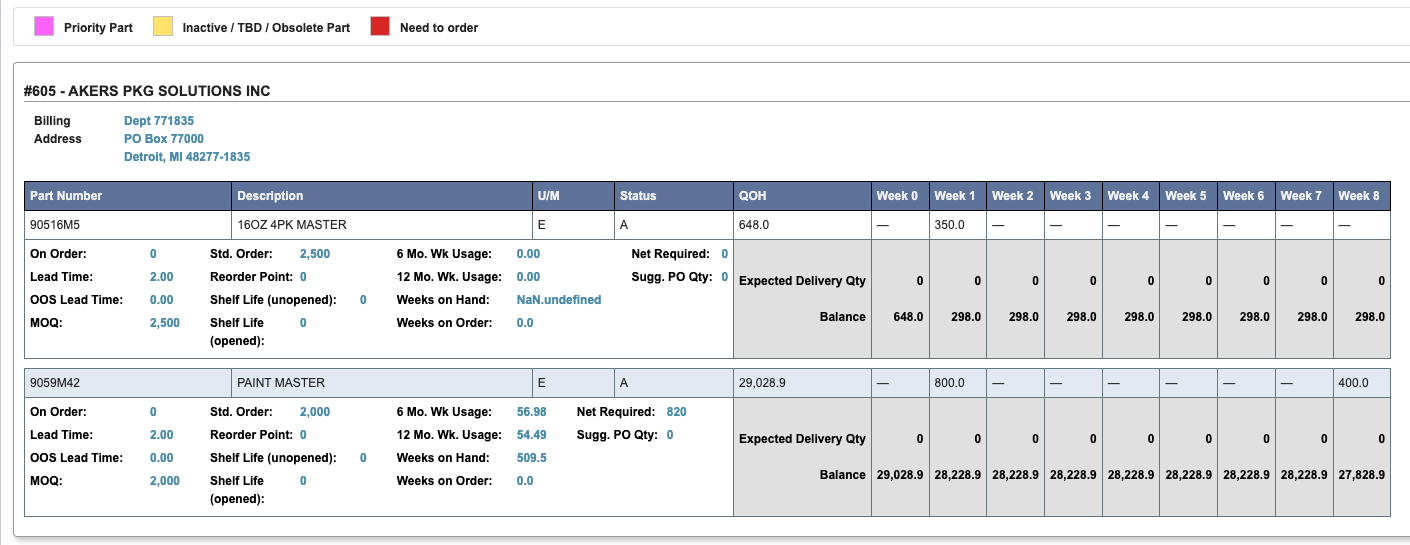
Task: Click the U/M column header
Action: (573, 196)
